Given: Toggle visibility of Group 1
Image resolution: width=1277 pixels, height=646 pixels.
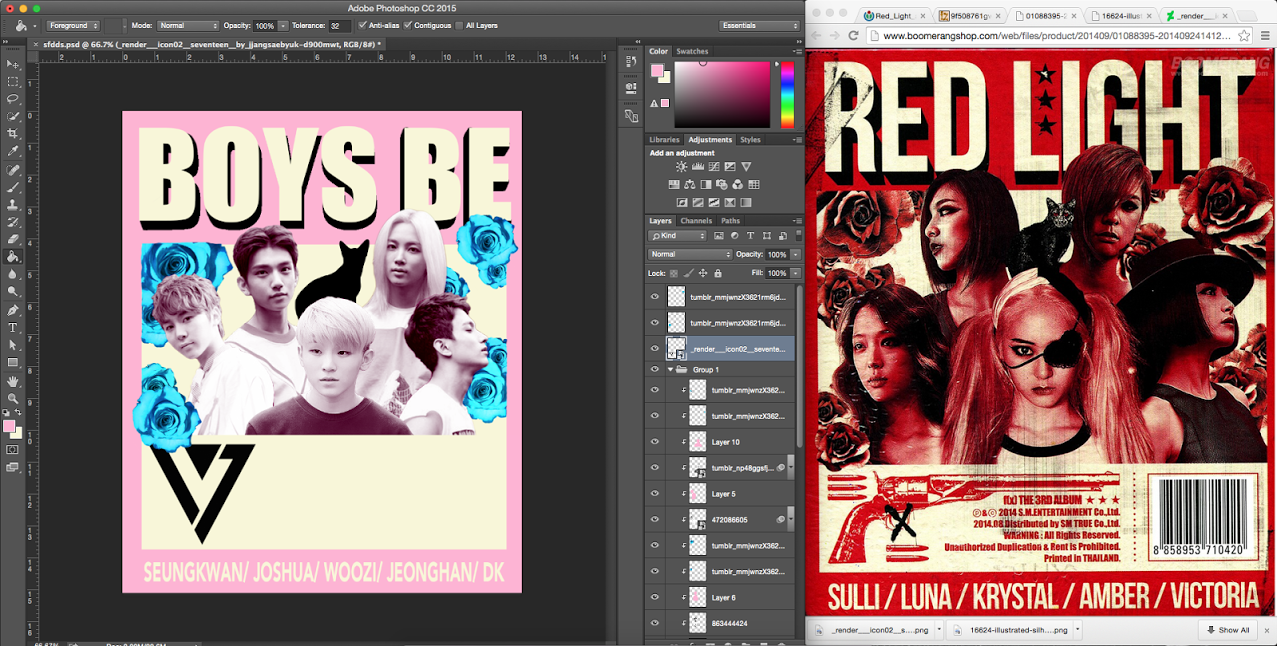Looking at the screenshot, I should pyautogui.click(x=655, y=370).
